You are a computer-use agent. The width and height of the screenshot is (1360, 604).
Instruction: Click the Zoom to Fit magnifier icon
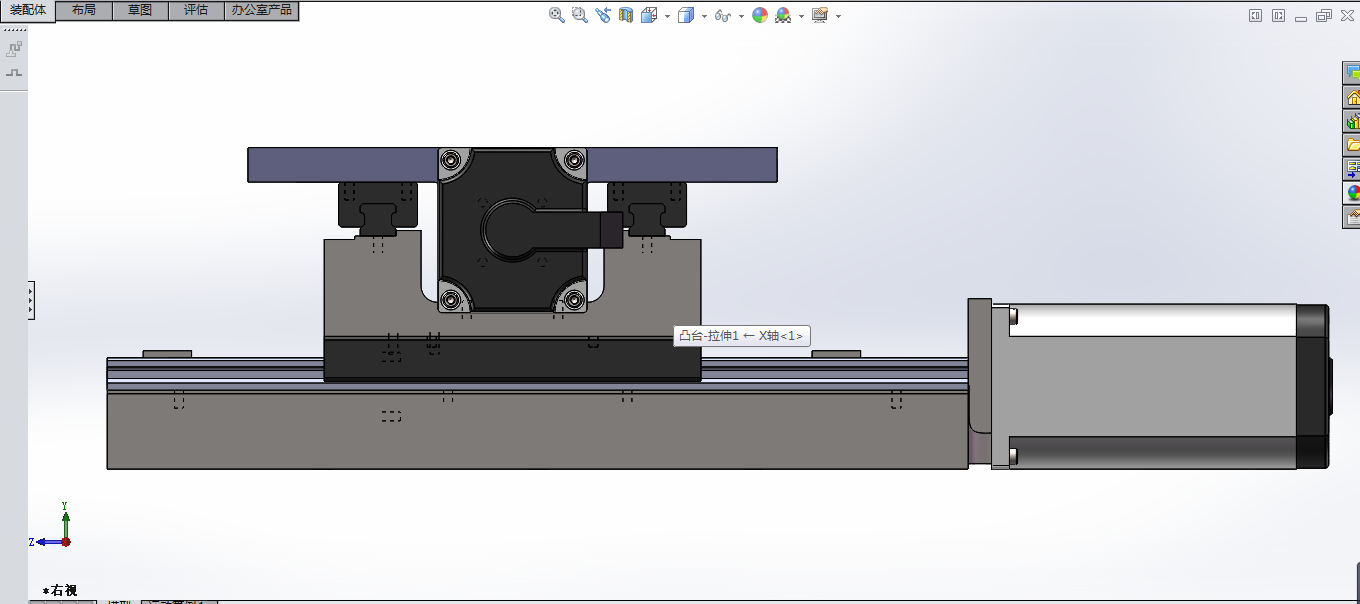557,15
